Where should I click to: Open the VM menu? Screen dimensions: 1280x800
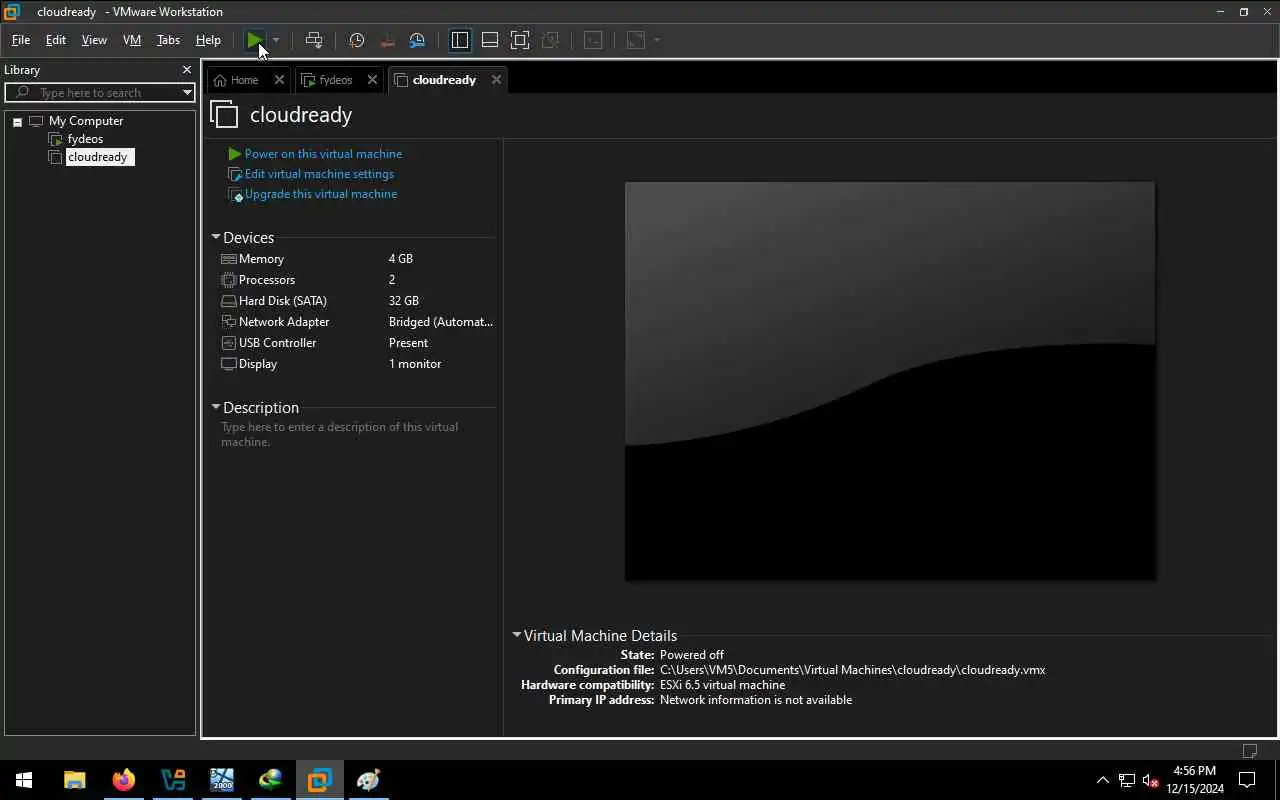point(132,40)
